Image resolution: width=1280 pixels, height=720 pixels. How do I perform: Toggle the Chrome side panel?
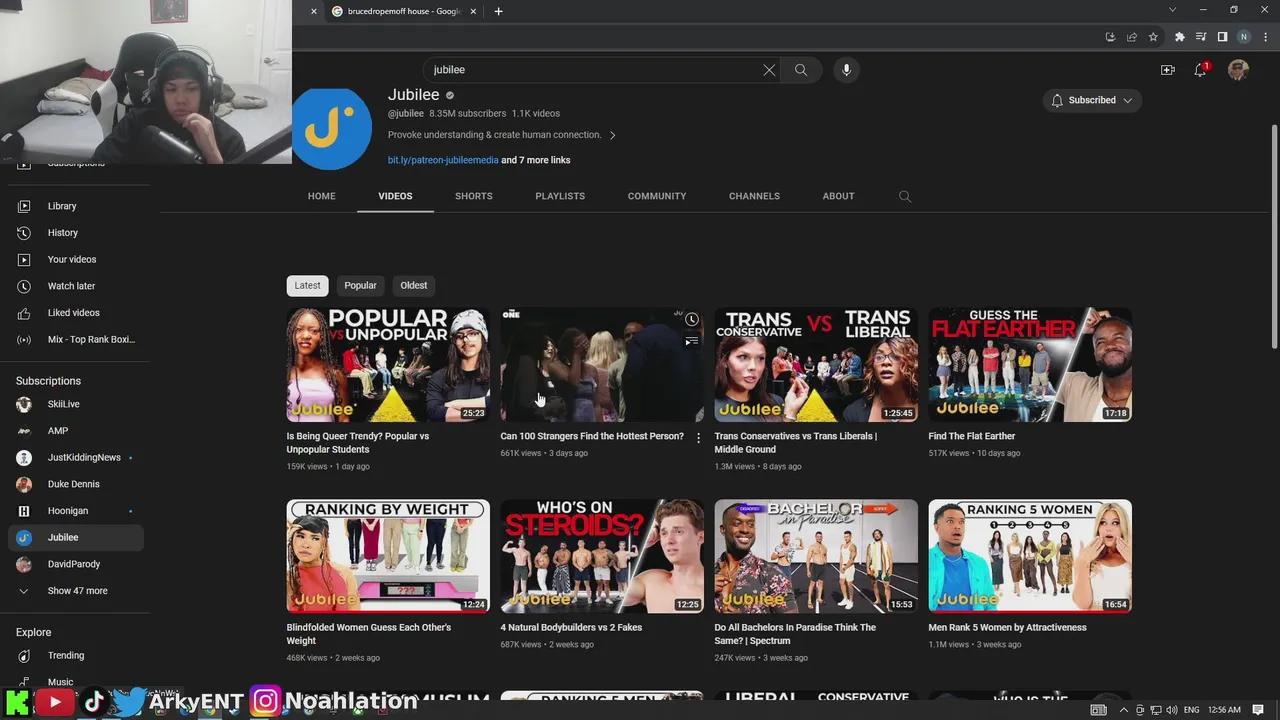pyautogui.click(x=1222, y=37)
